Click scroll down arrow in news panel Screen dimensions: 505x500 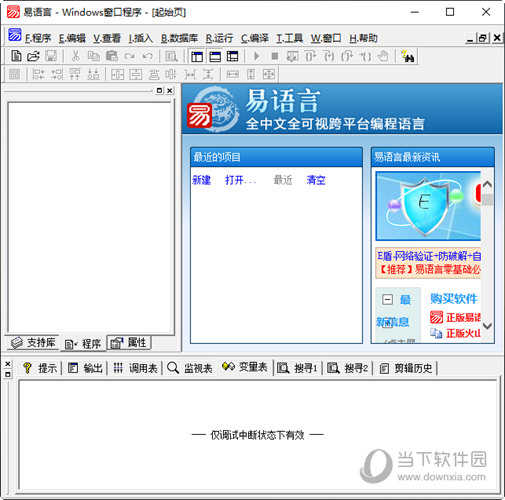[x=487, y=326]
